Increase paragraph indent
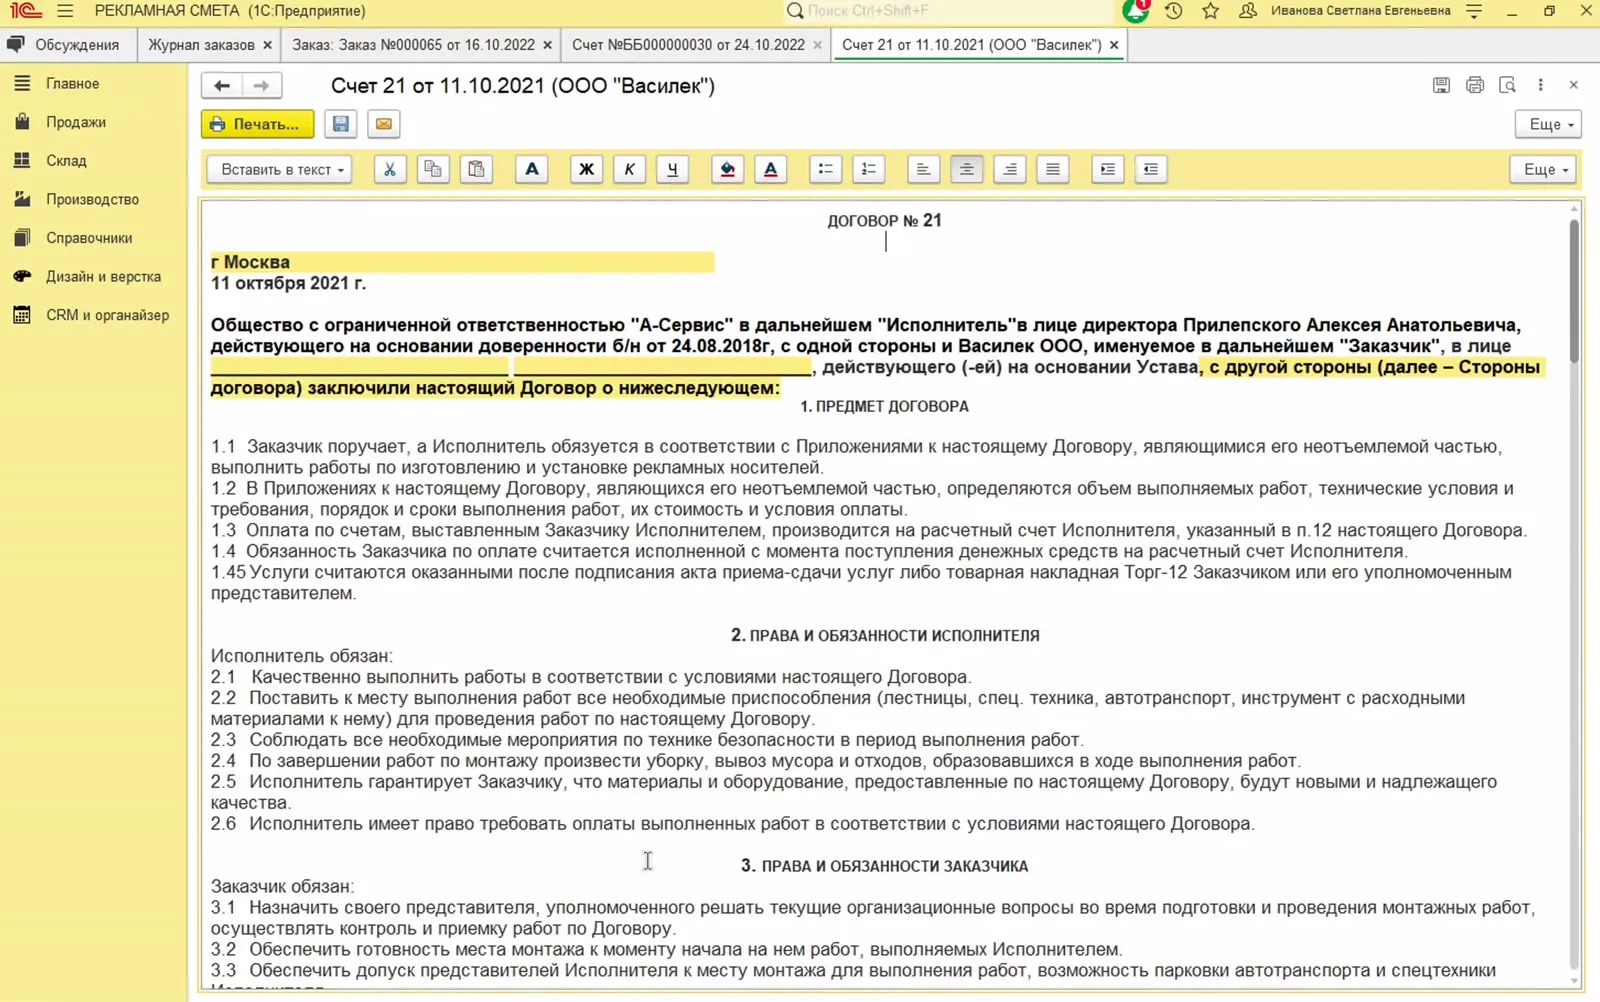This screenshot has height=1002, width=1600. pos(1107,169)
